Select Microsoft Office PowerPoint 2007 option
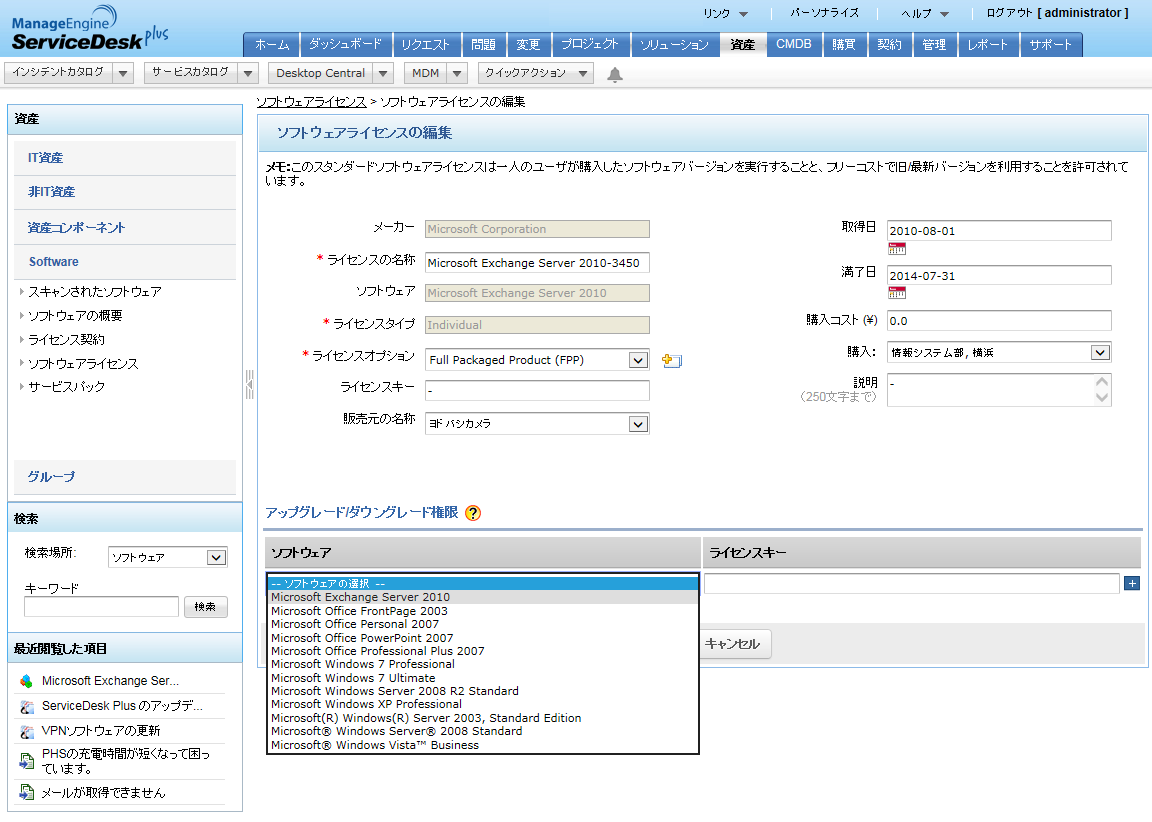 coord(482,638)
